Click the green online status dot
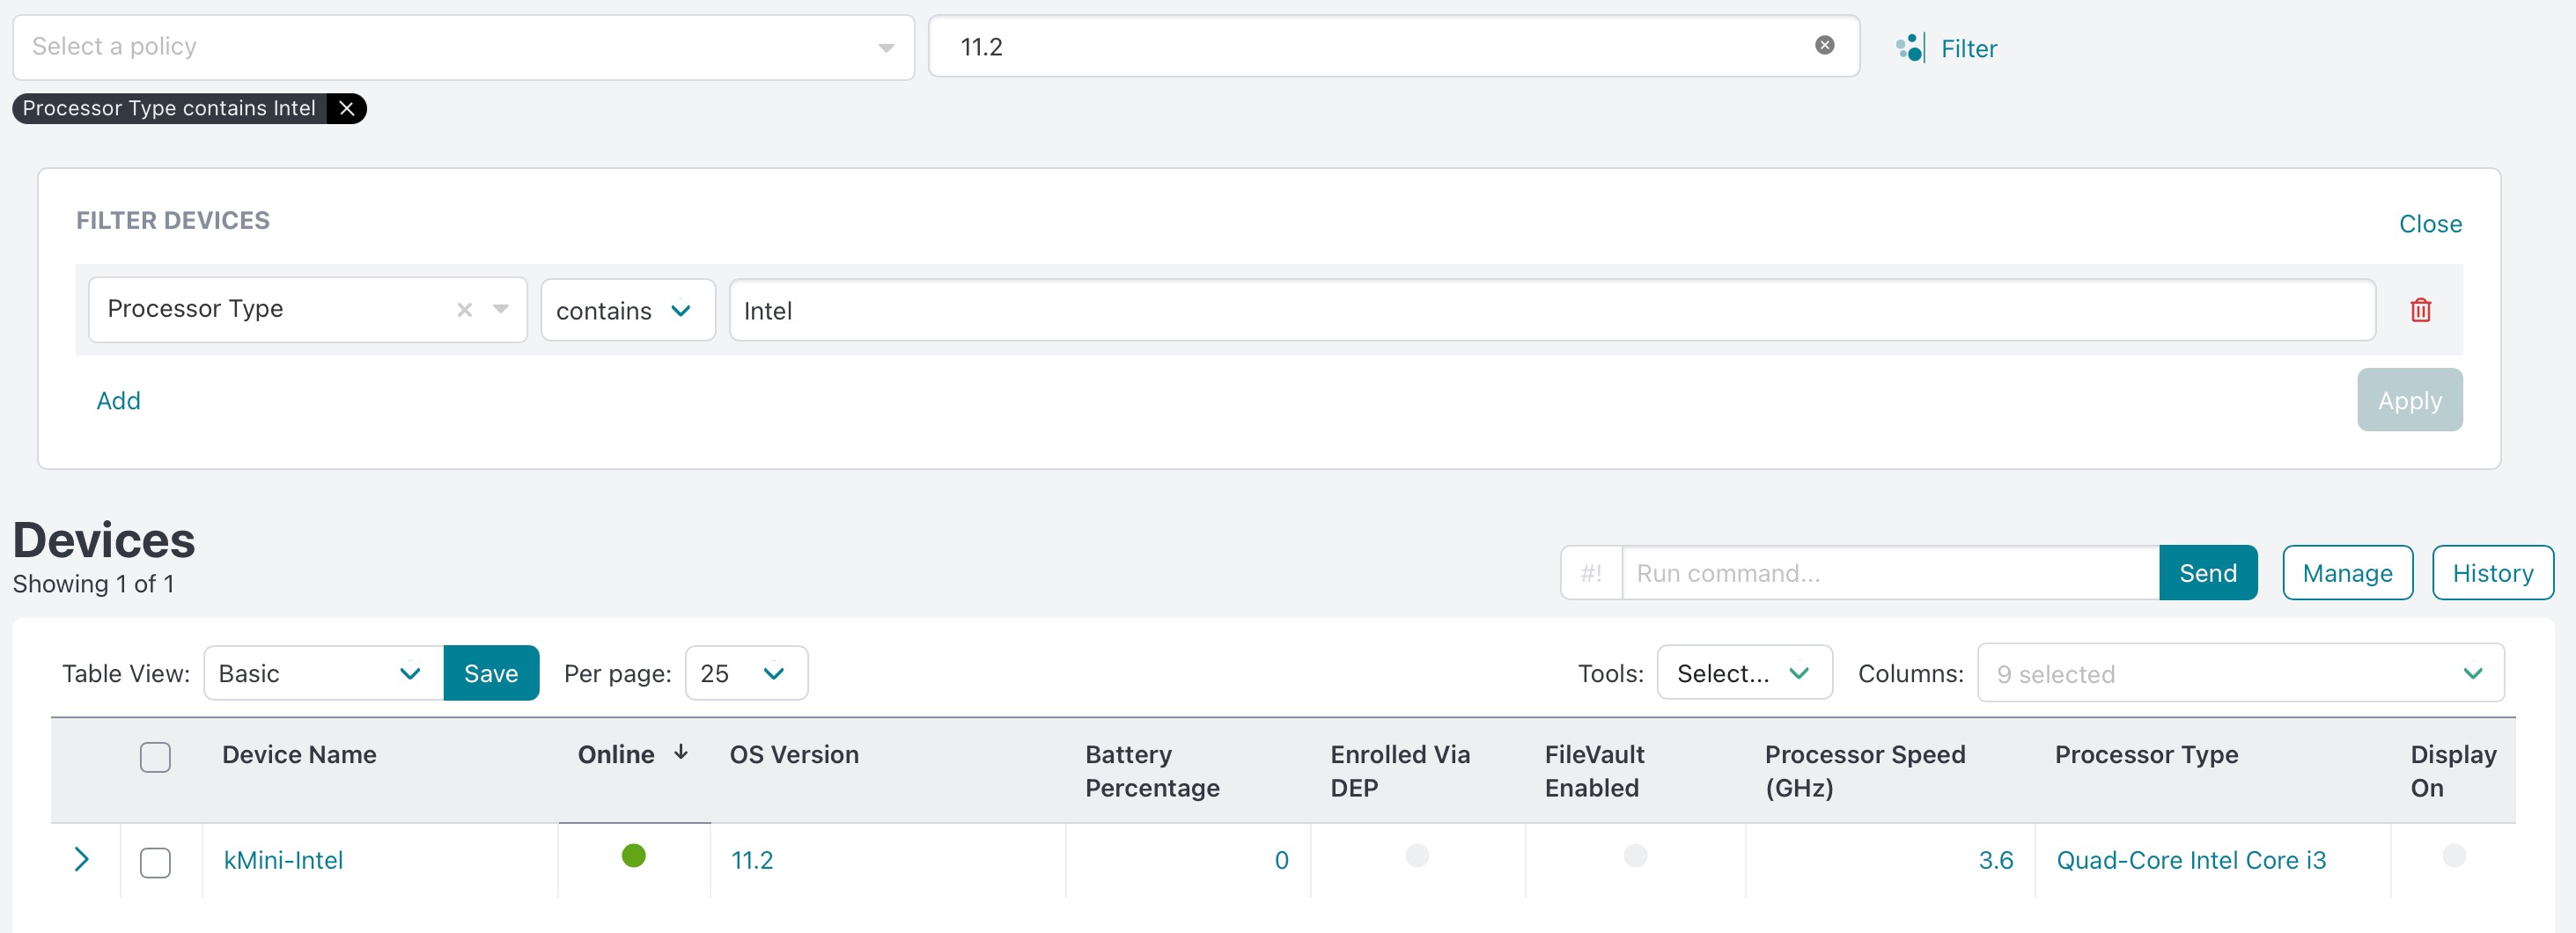This screenshot has height=933, width=2576. click(x=633, y=856)
